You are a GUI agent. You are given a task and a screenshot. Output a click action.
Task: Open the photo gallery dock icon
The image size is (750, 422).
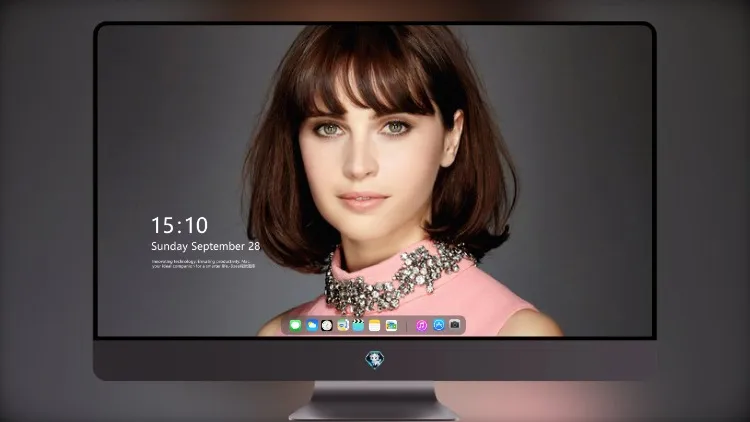[391, 325]
